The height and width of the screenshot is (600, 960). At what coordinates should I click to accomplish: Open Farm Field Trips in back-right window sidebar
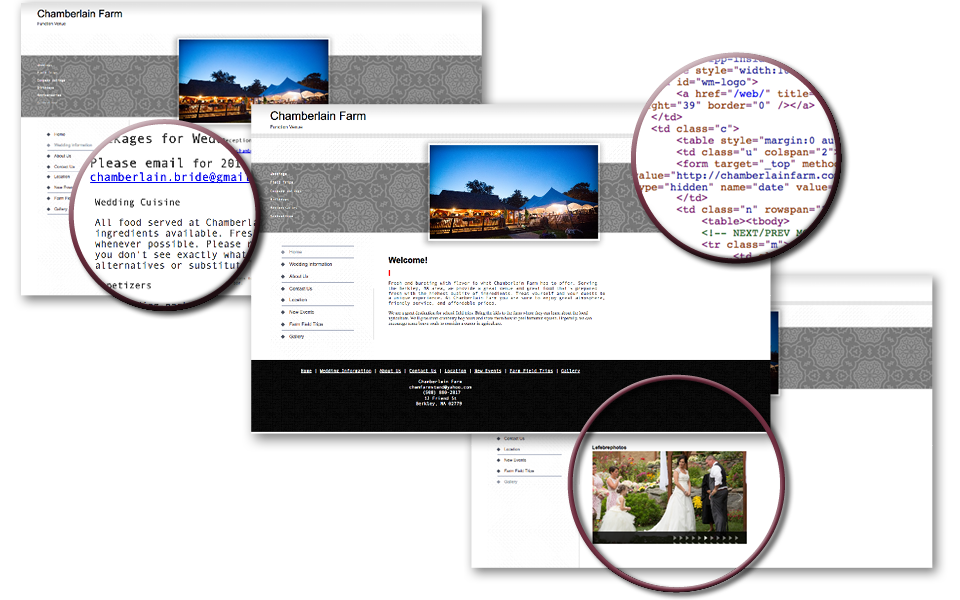tap(519, 471)
